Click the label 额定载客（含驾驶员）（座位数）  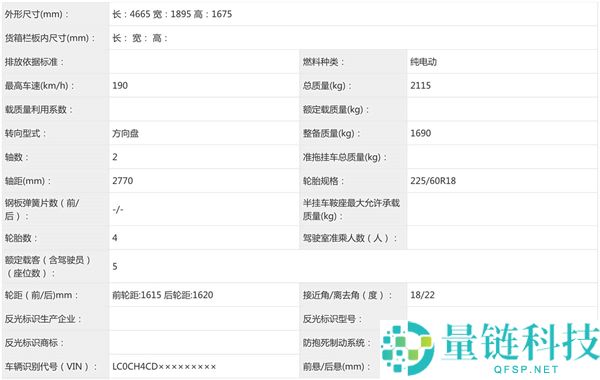pyautogui.click(x=48, y=267)
